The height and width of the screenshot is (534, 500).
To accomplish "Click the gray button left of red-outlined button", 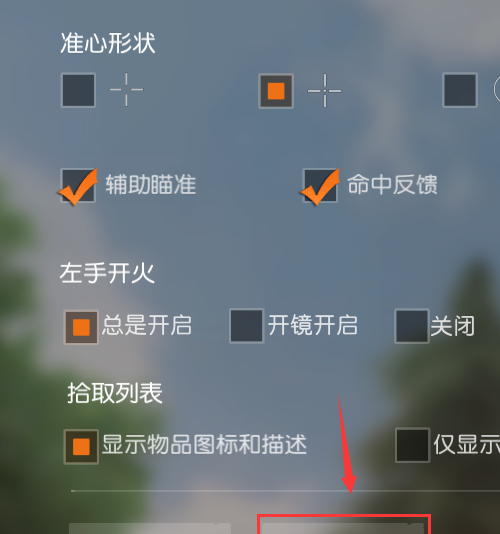I will pos(150,528).
